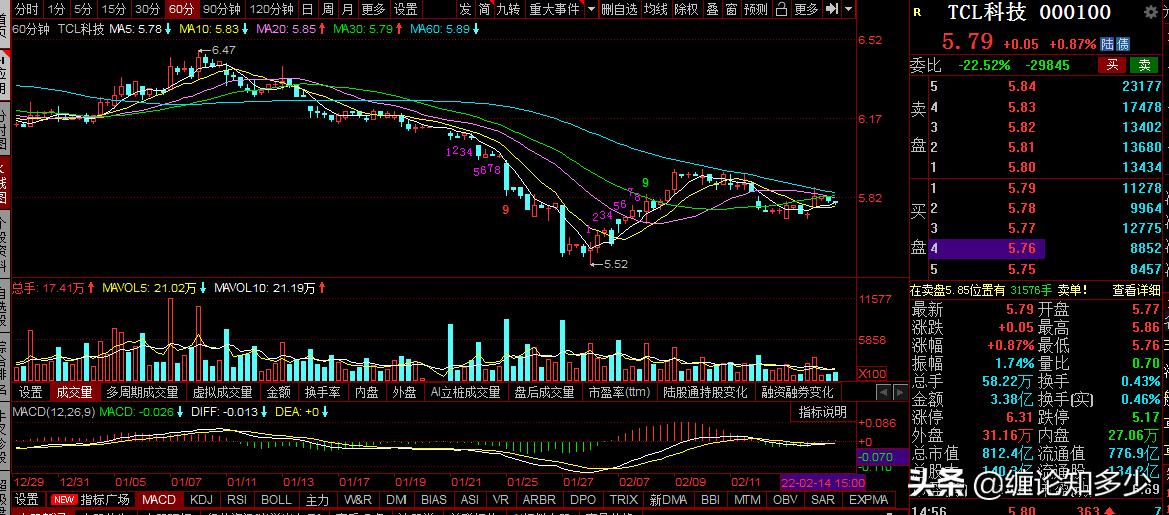Screen dimensions: 1169x515
Task: Toggle the 九转 indicator
Action: click(508, 10)
